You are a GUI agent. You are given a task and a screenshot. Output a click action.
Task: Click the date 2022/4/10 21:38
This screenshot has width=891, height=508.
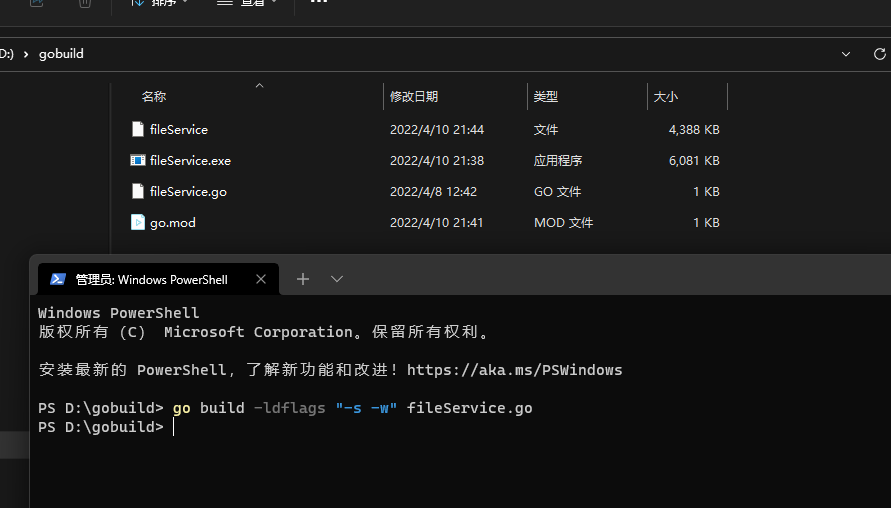pos(437,161)
